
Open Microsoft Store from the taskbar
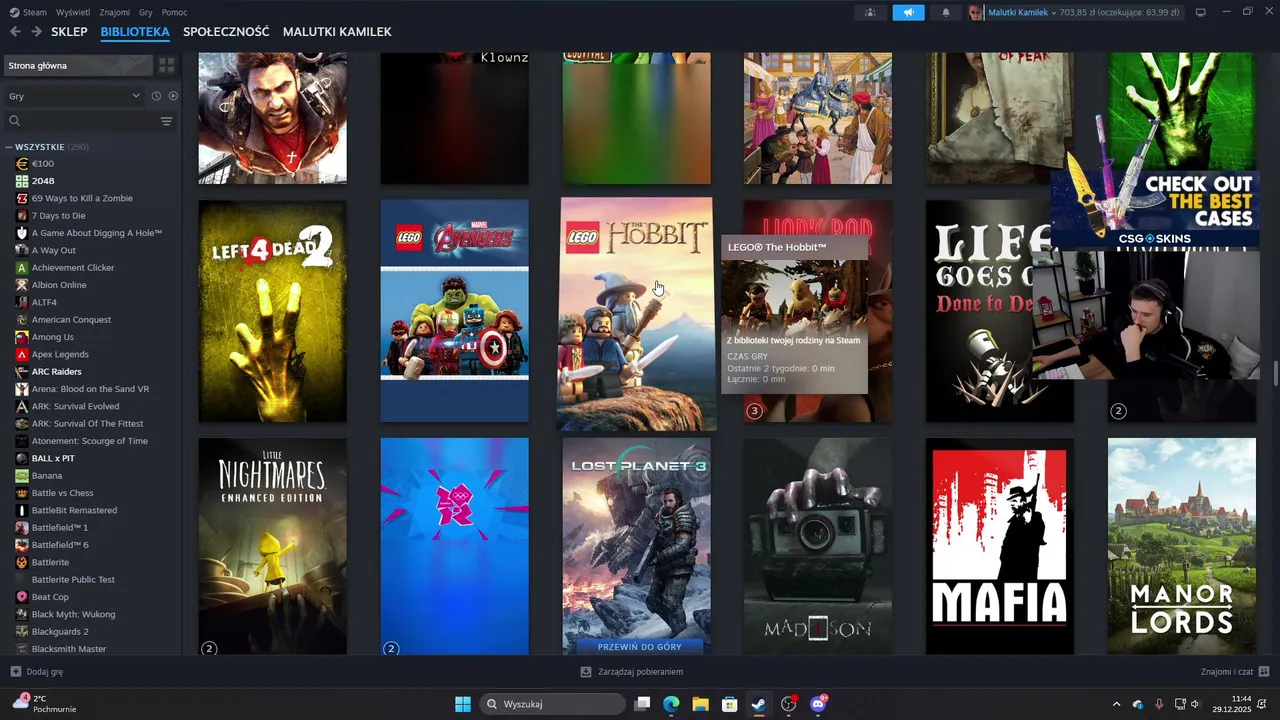click(730, 704)
